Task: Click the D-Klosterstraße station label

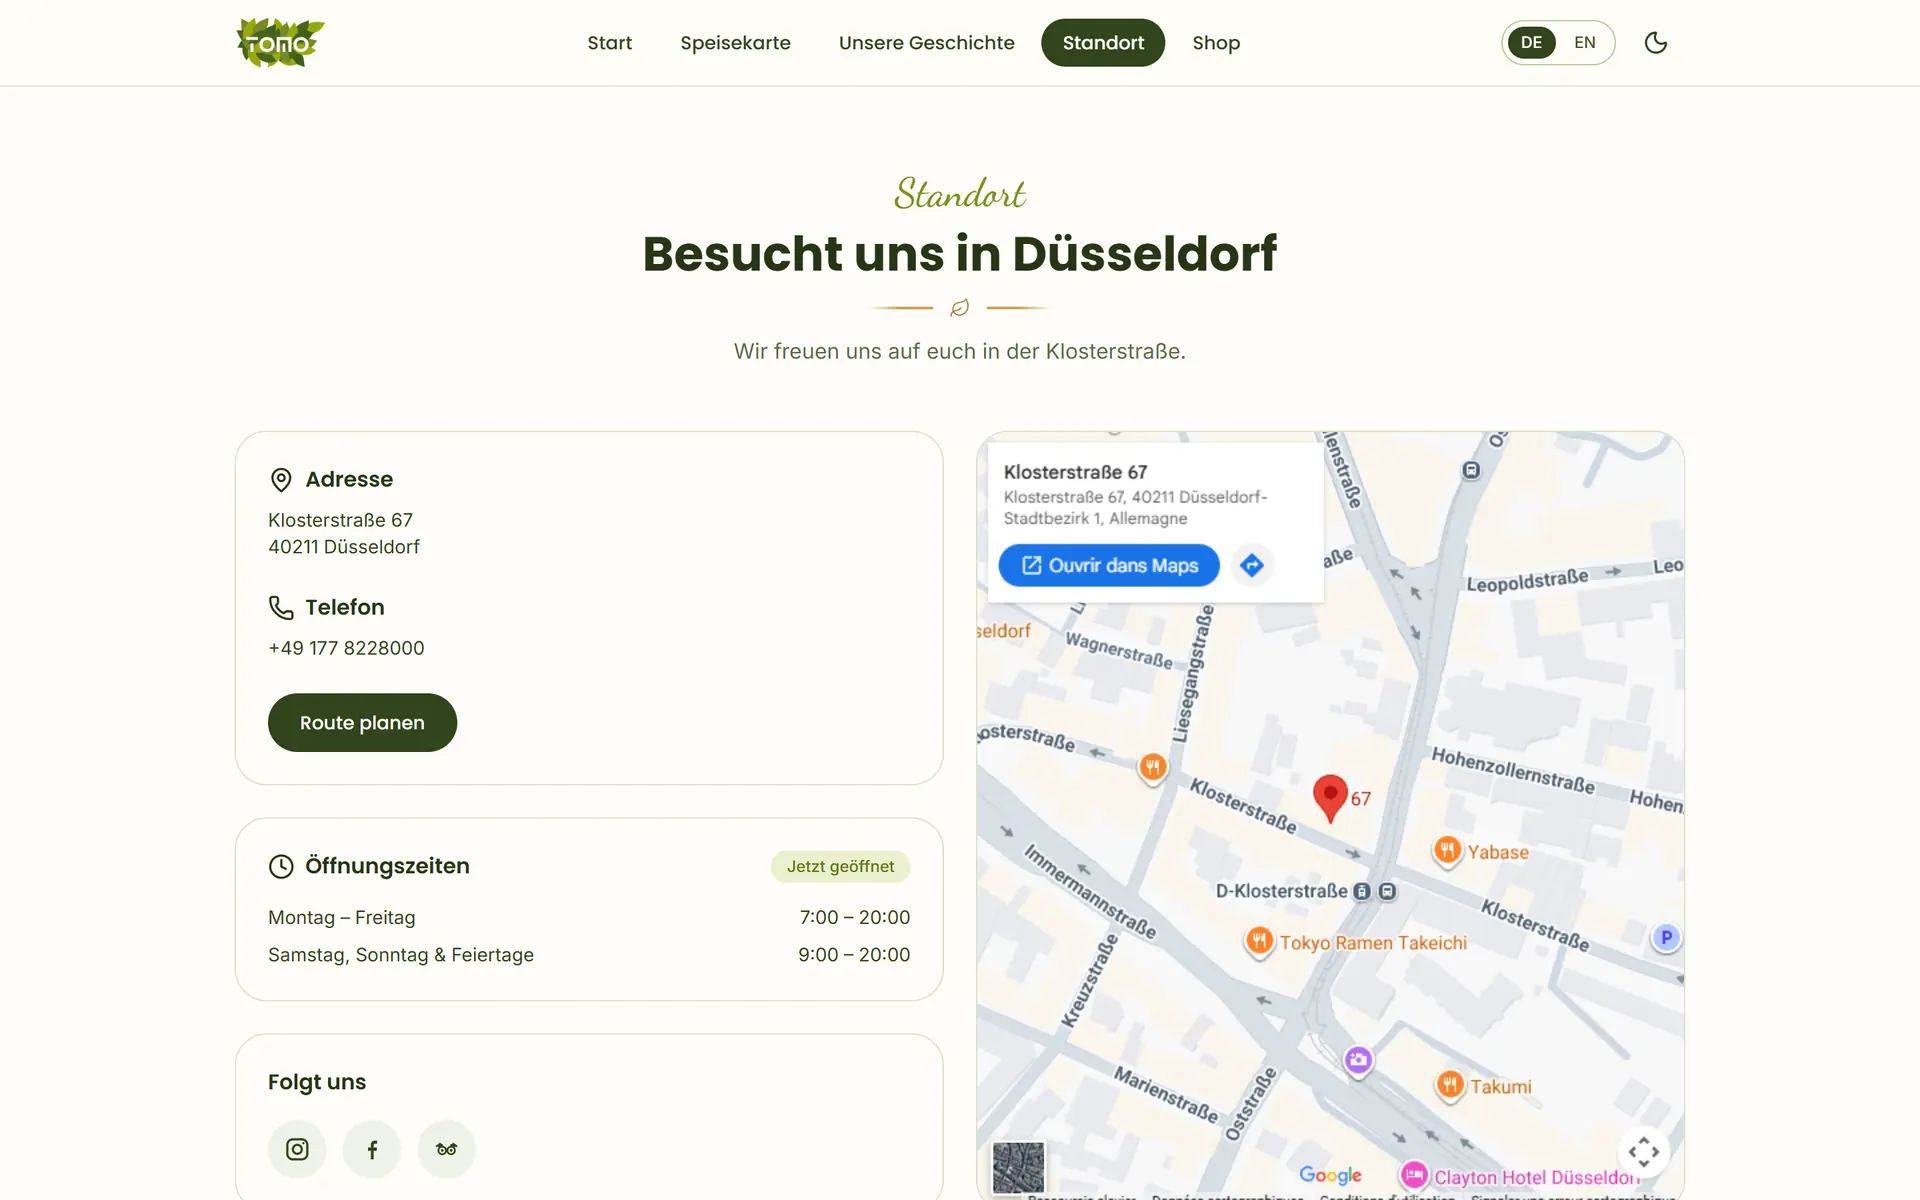Action: click(1281, 891)
